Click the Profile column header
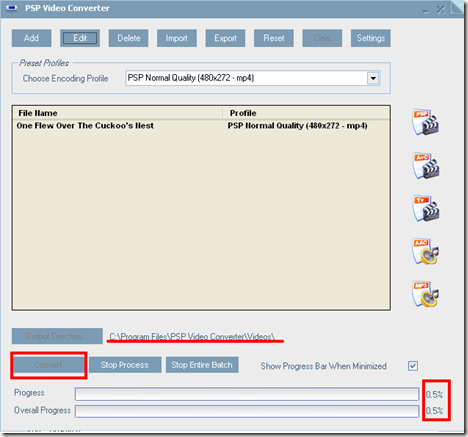This screenshot has width=468, height=437. (306, 113)
